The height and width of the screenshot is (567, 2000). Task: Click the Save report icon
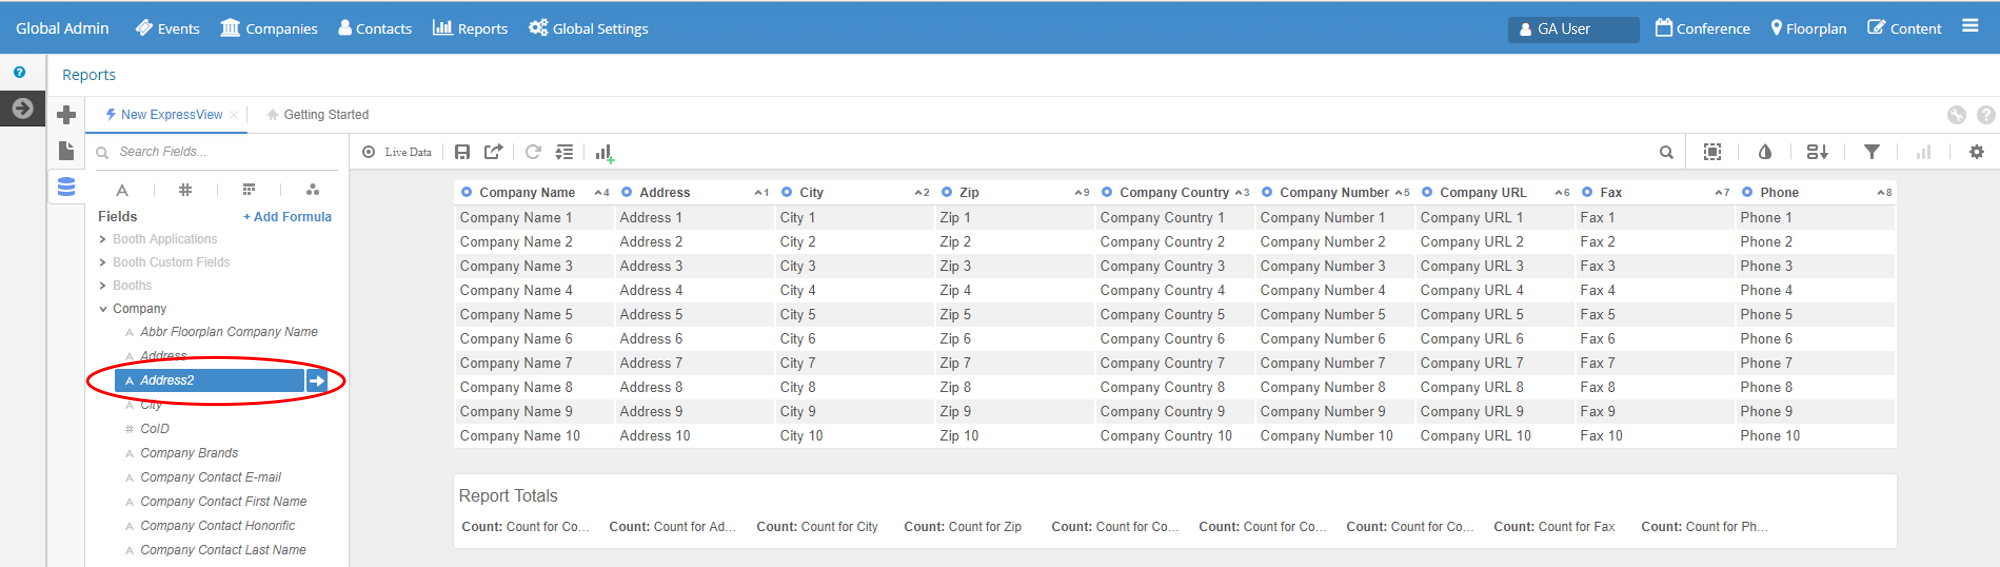coord(462,152)
